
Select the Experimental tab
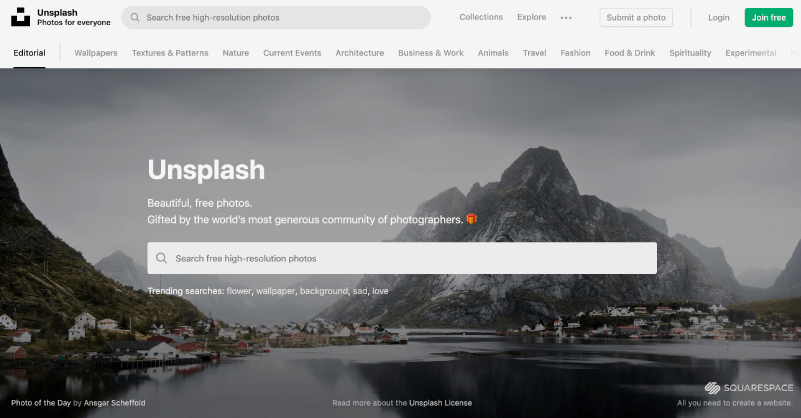[750, 53]
